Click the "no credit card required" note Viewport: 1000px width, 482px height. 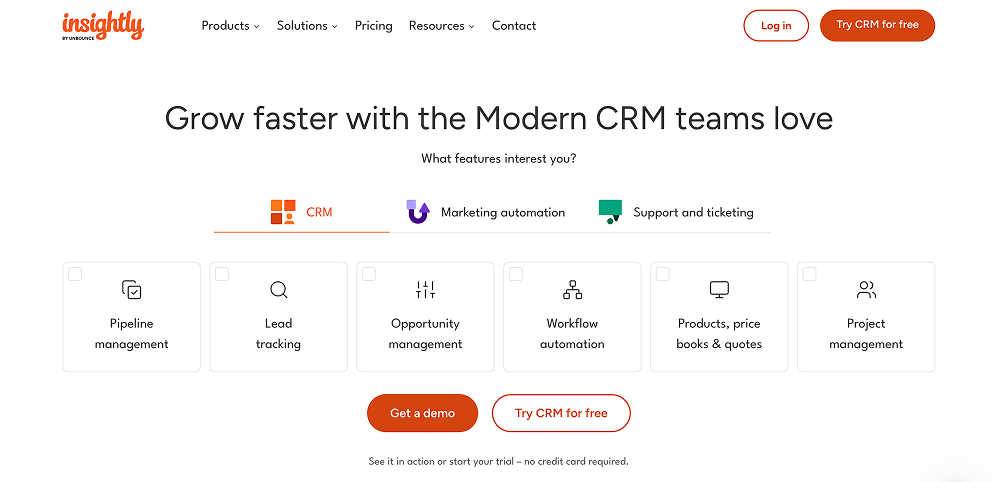click(576, 461)
